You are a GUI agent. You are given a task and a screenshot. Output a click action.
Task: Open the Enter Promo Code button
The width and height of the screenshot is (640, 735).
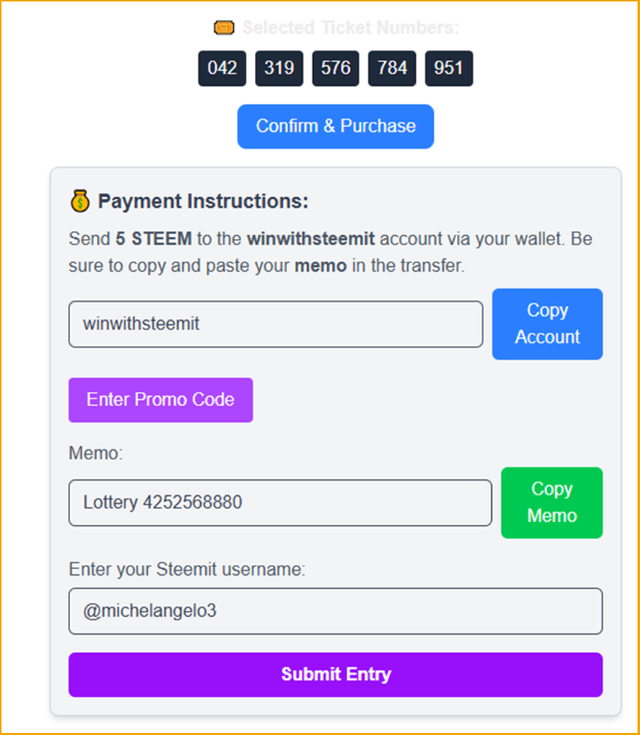[161, 400]
